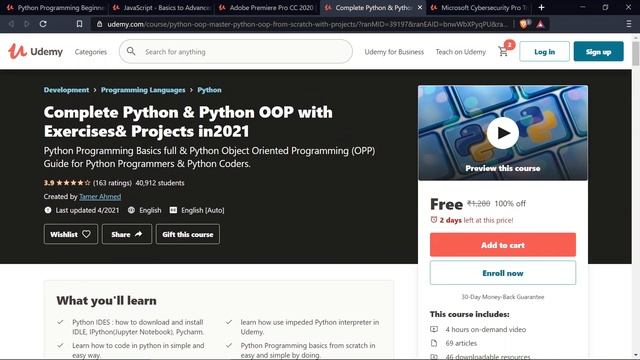
Task: Click the Log in button
Action: 544,51
